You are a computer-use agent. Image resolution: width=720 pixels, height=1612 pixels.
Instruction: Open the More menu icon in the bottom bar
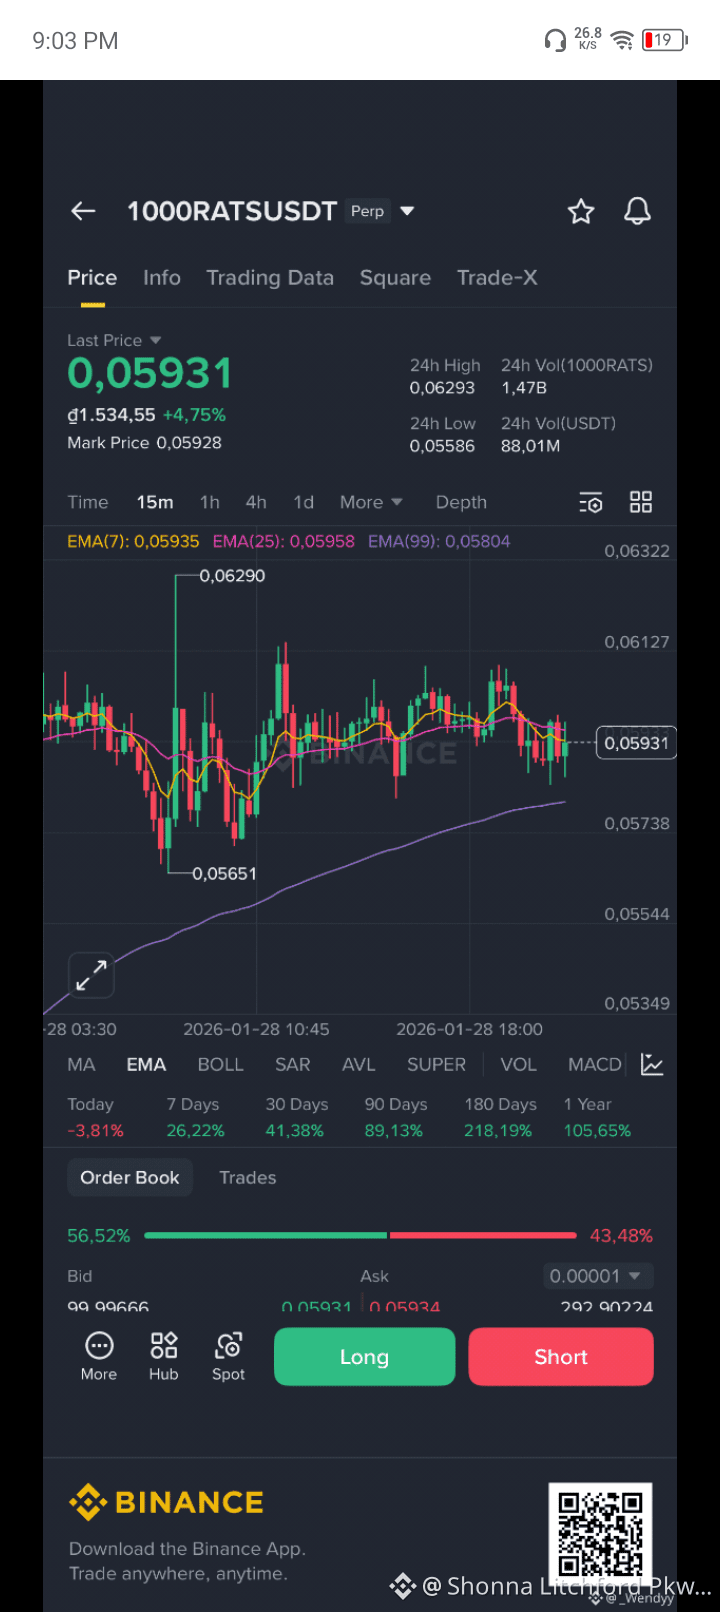coord(99,1357)
